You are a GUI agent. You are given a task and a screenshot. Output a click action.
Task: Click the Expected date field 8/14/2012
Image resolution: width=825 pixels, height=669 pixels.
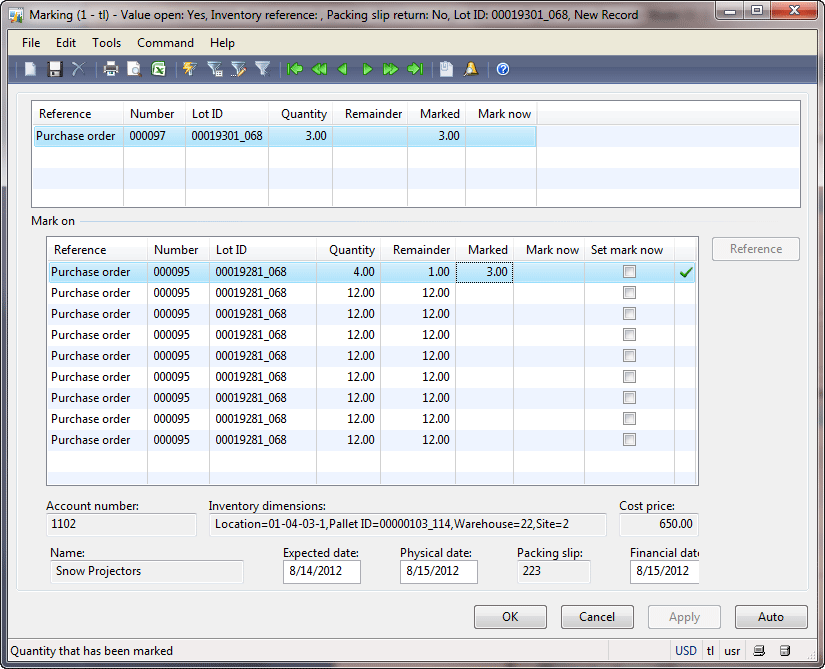pyautogui.click(x=321, y=572)
